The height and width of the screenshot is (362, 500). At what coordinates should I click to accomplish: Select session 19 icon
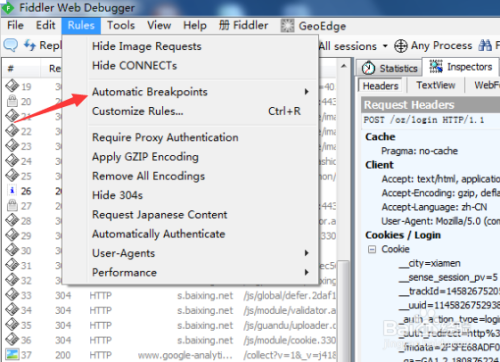pos(12,86)
